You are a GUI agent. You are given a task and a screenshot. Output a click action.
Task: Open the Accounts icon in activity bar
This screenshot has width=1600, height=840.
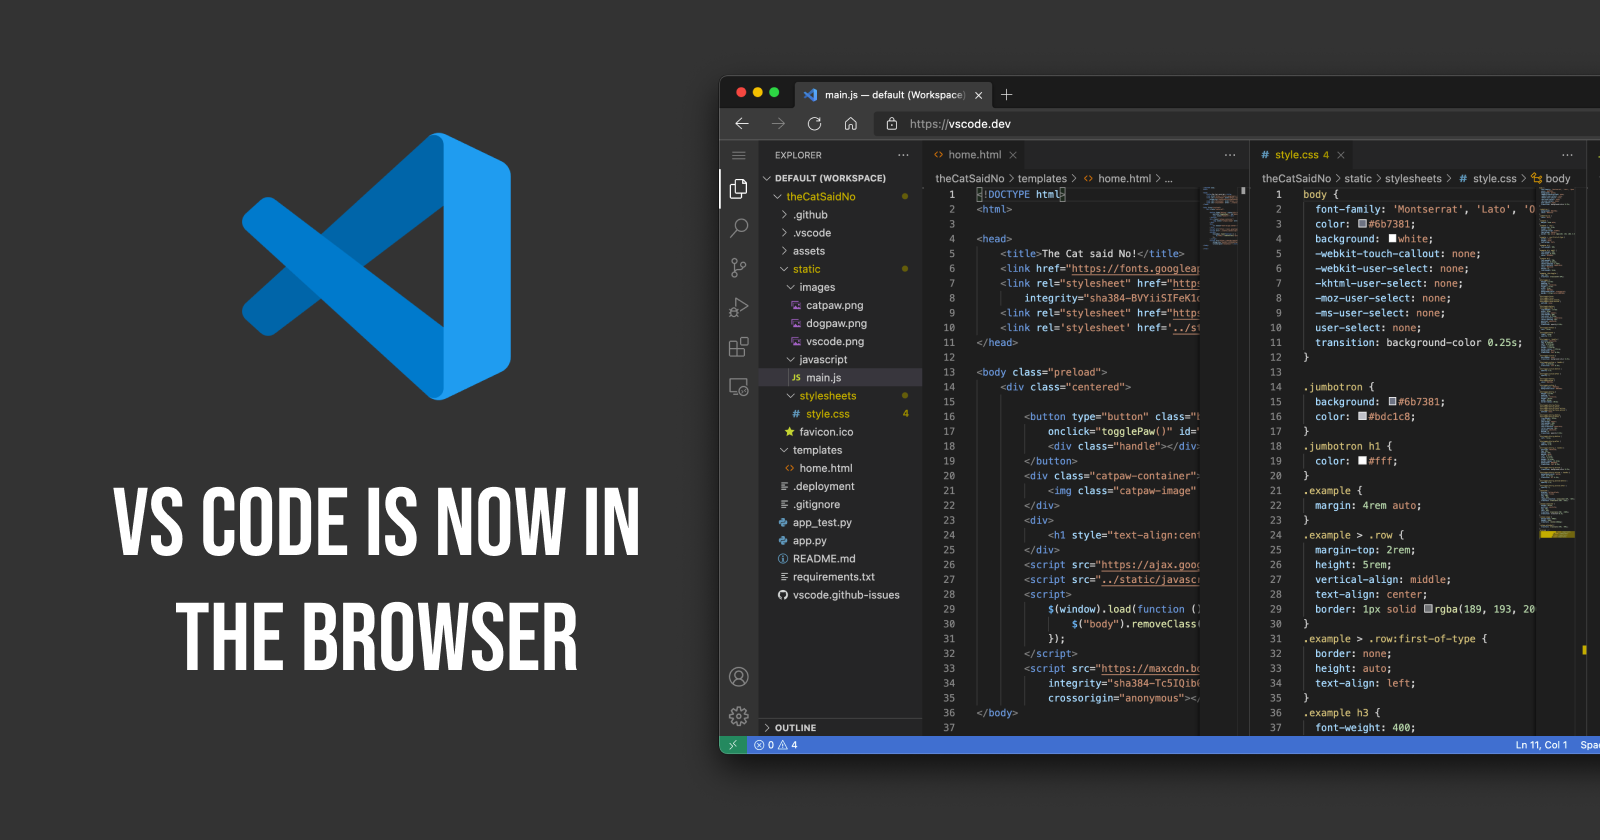(739, 677)
